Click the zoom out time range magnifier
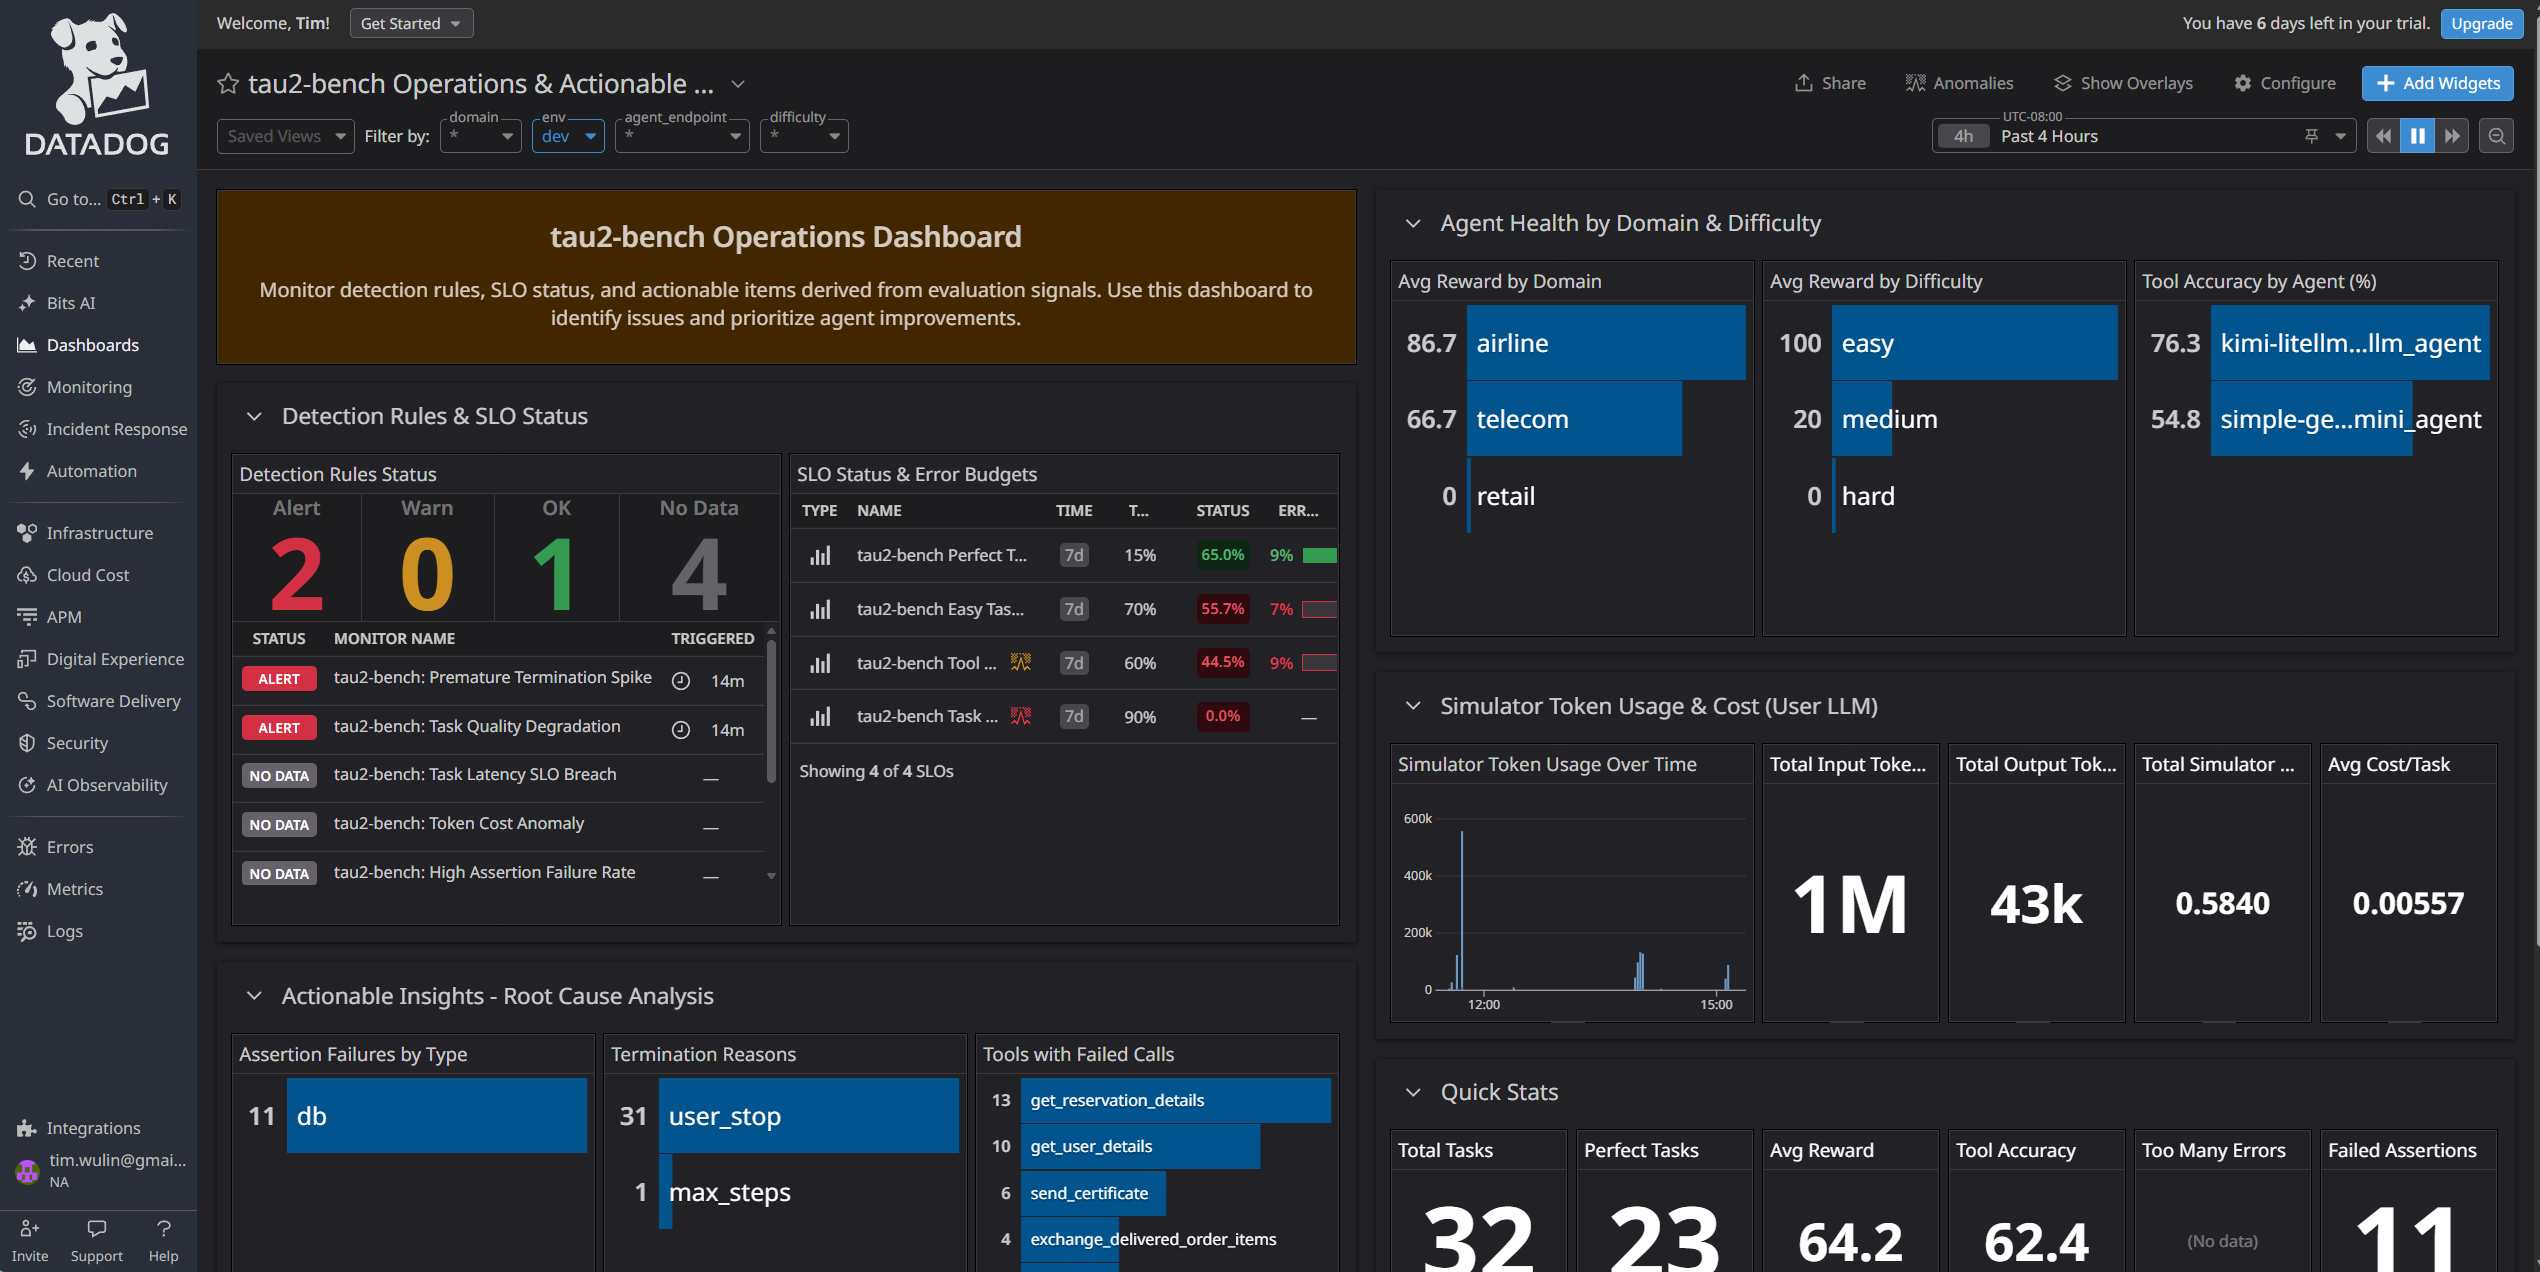2540x1272 pixels. (2496, 136)
